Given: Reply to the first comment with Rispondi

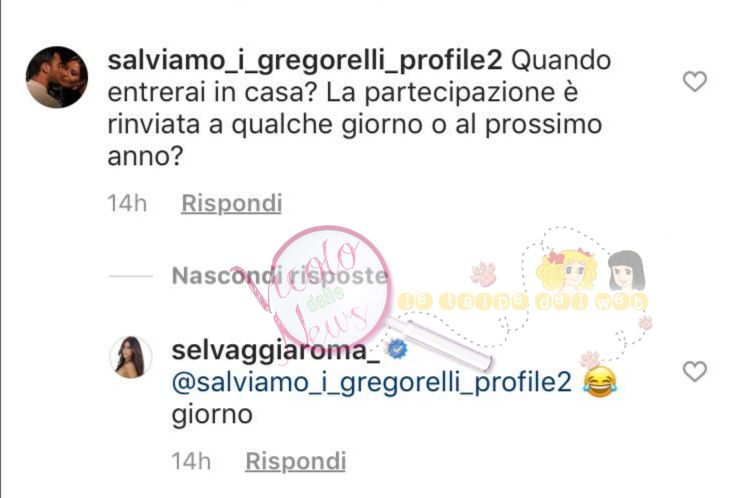Looking at the screenshot, I should coord(232,204).
